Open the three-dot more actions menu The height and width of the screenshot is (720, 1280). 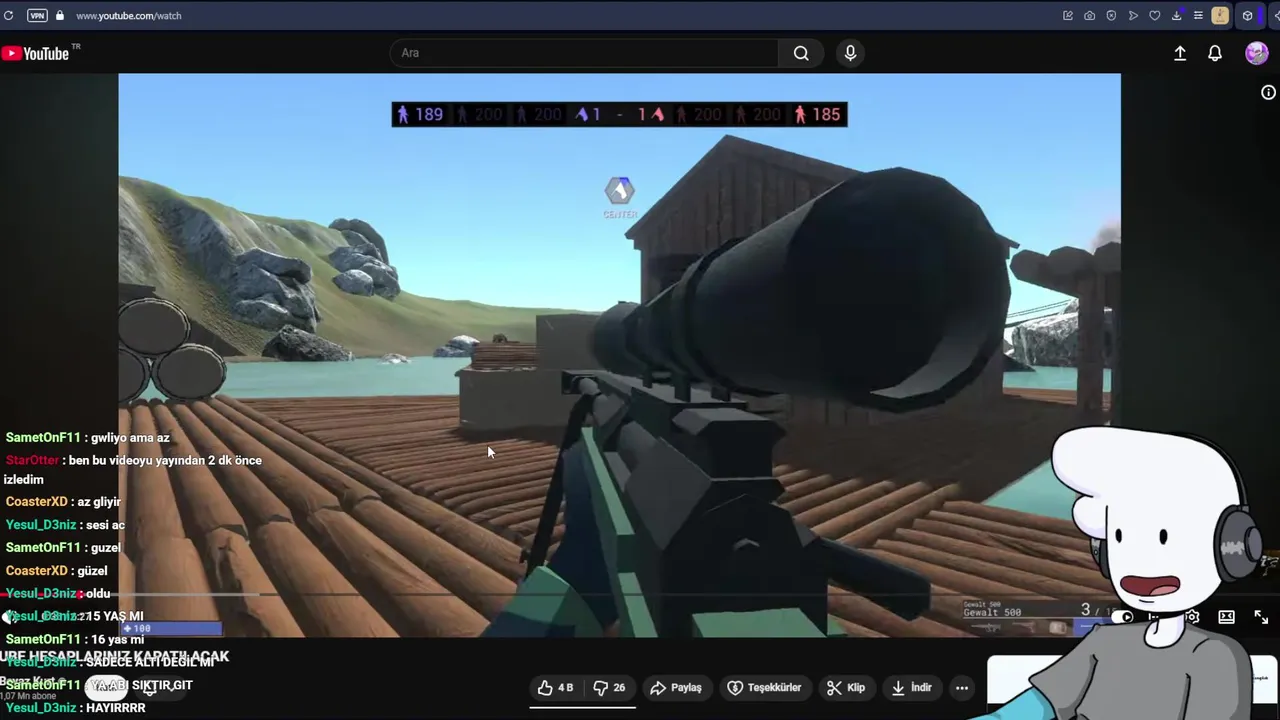click(961, 688)
